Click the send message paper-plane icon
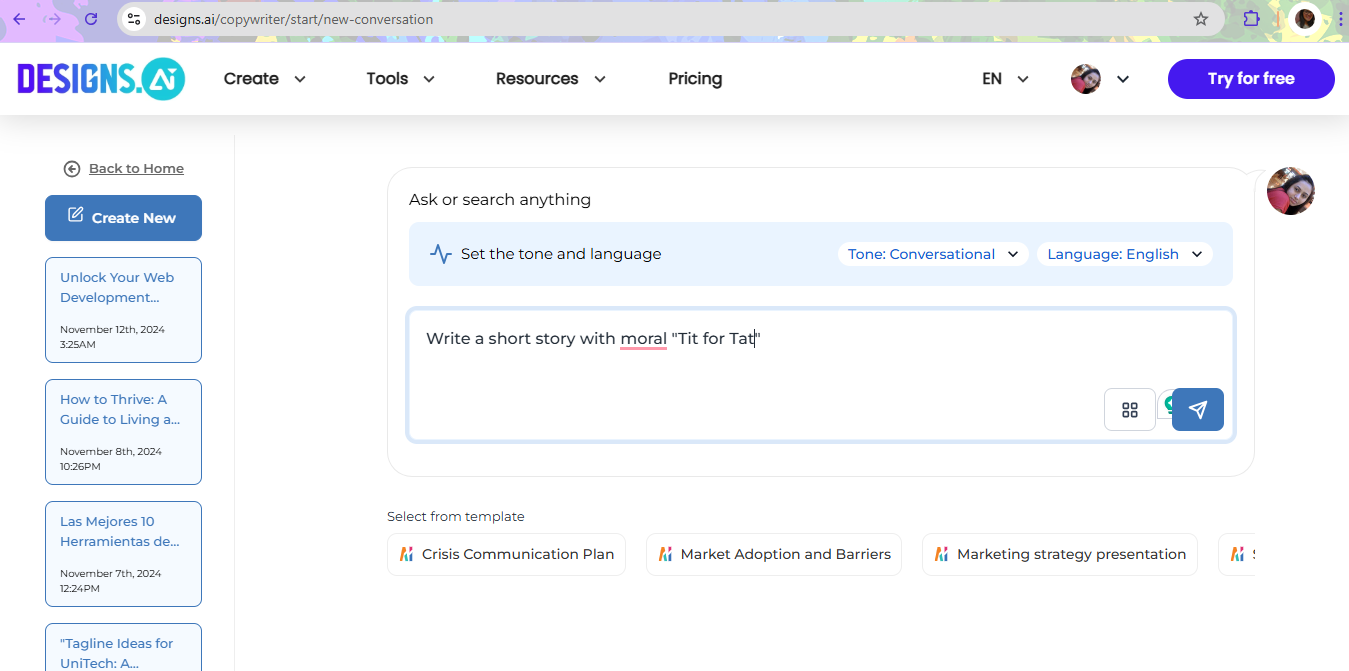The image size is (1349, 671). (1197, 409)
